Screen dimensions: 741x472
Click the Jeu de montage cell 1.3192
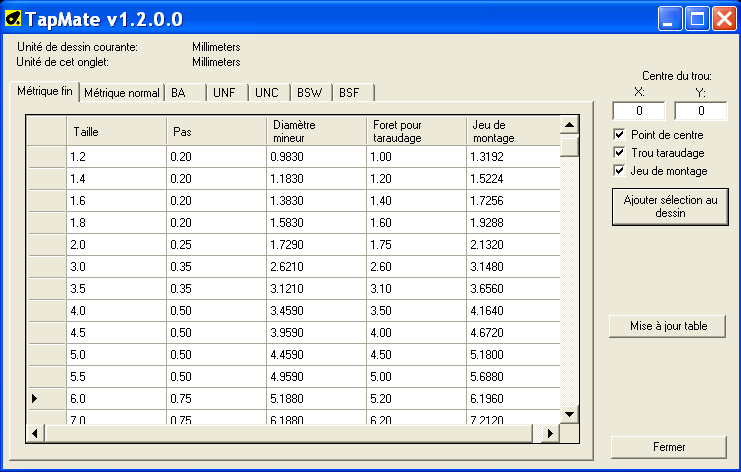click(x=513, y=156)
